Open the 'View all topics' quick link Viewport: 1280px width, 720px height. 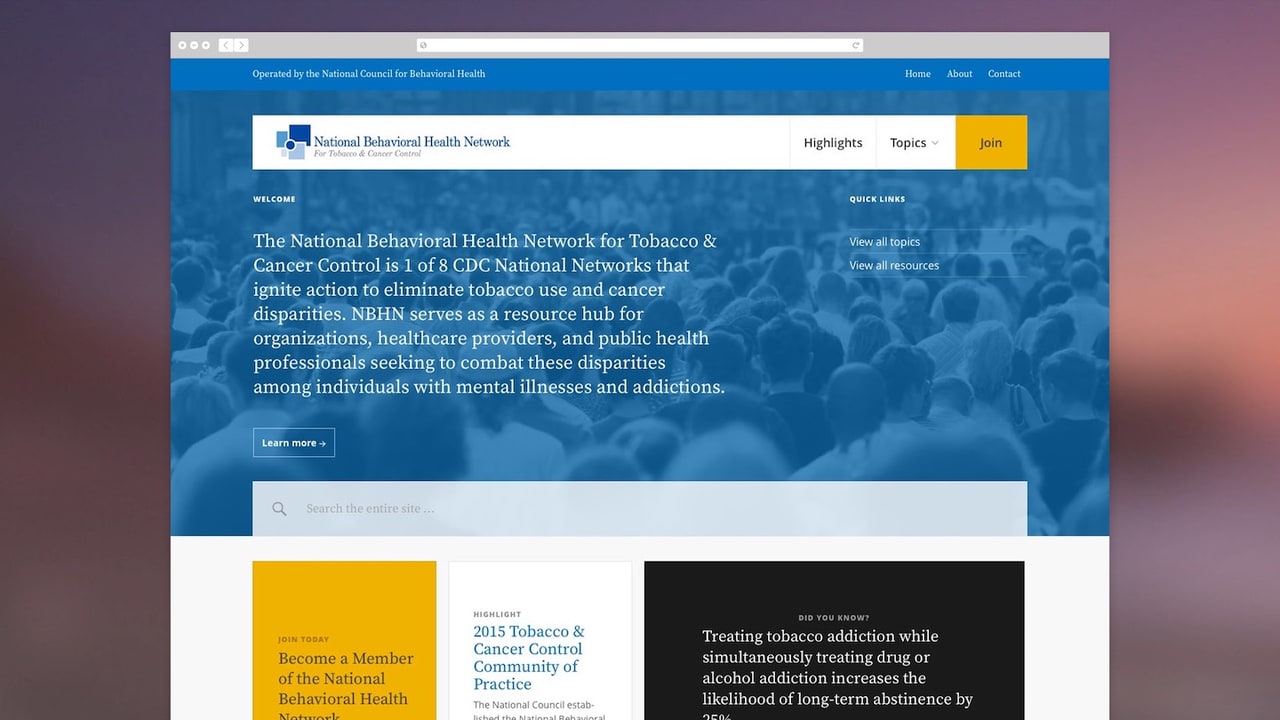pos(885,242)
